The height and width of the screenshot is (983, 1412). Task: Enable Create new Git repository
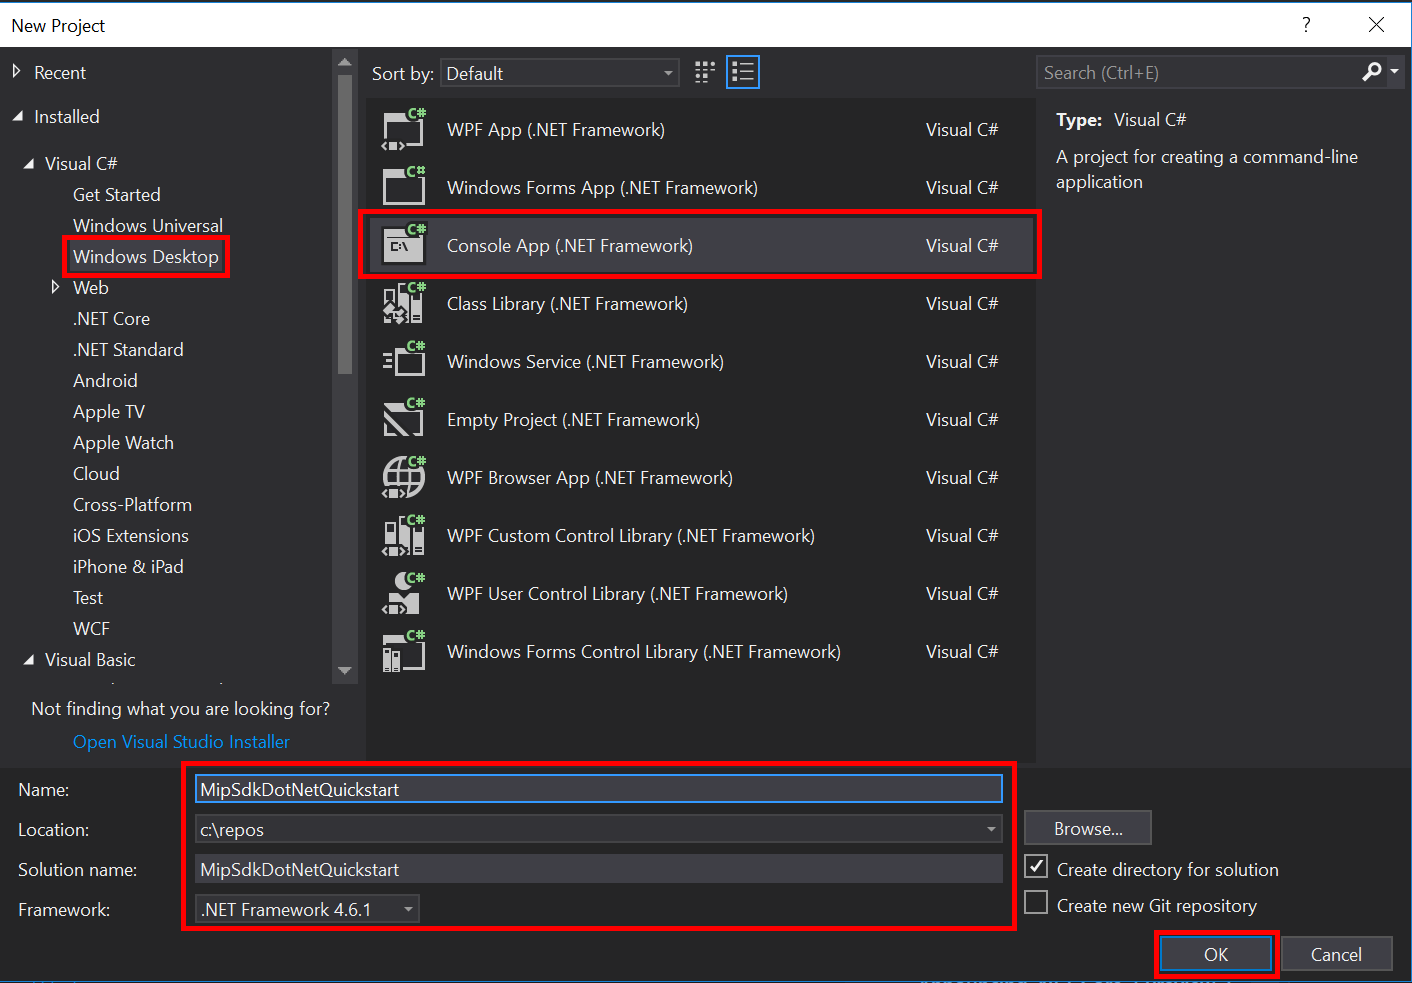[1036, 902]
